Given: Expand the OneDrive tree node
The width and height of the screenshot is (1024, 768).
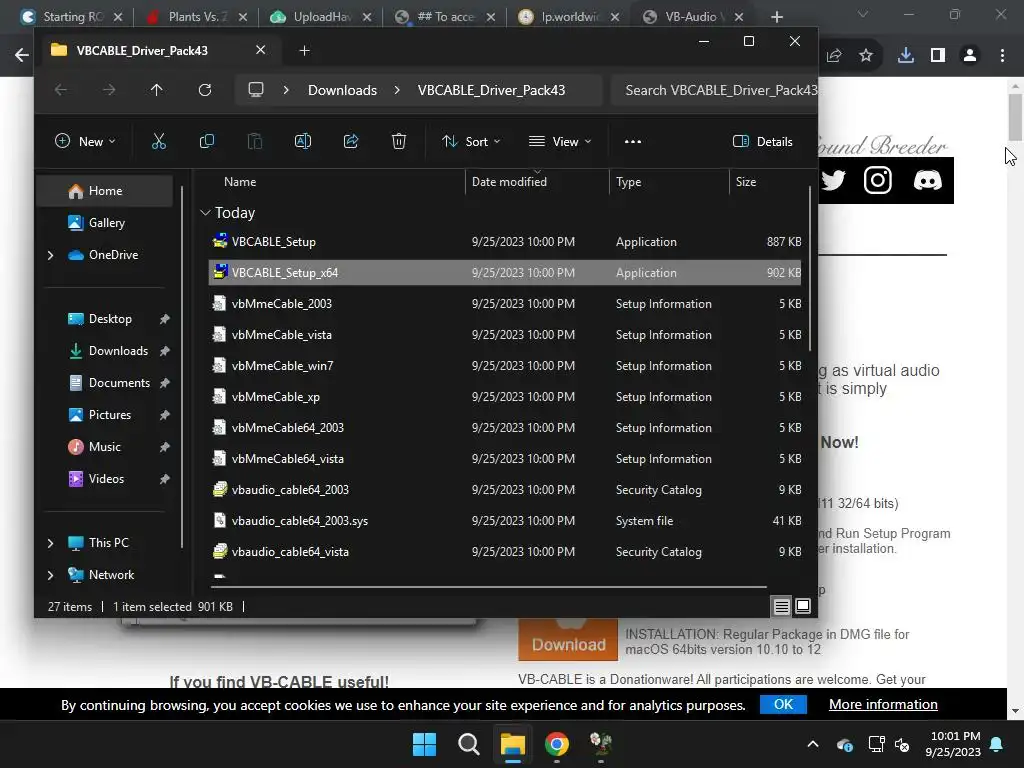Looking at the screenshot, I should [50, 255].
